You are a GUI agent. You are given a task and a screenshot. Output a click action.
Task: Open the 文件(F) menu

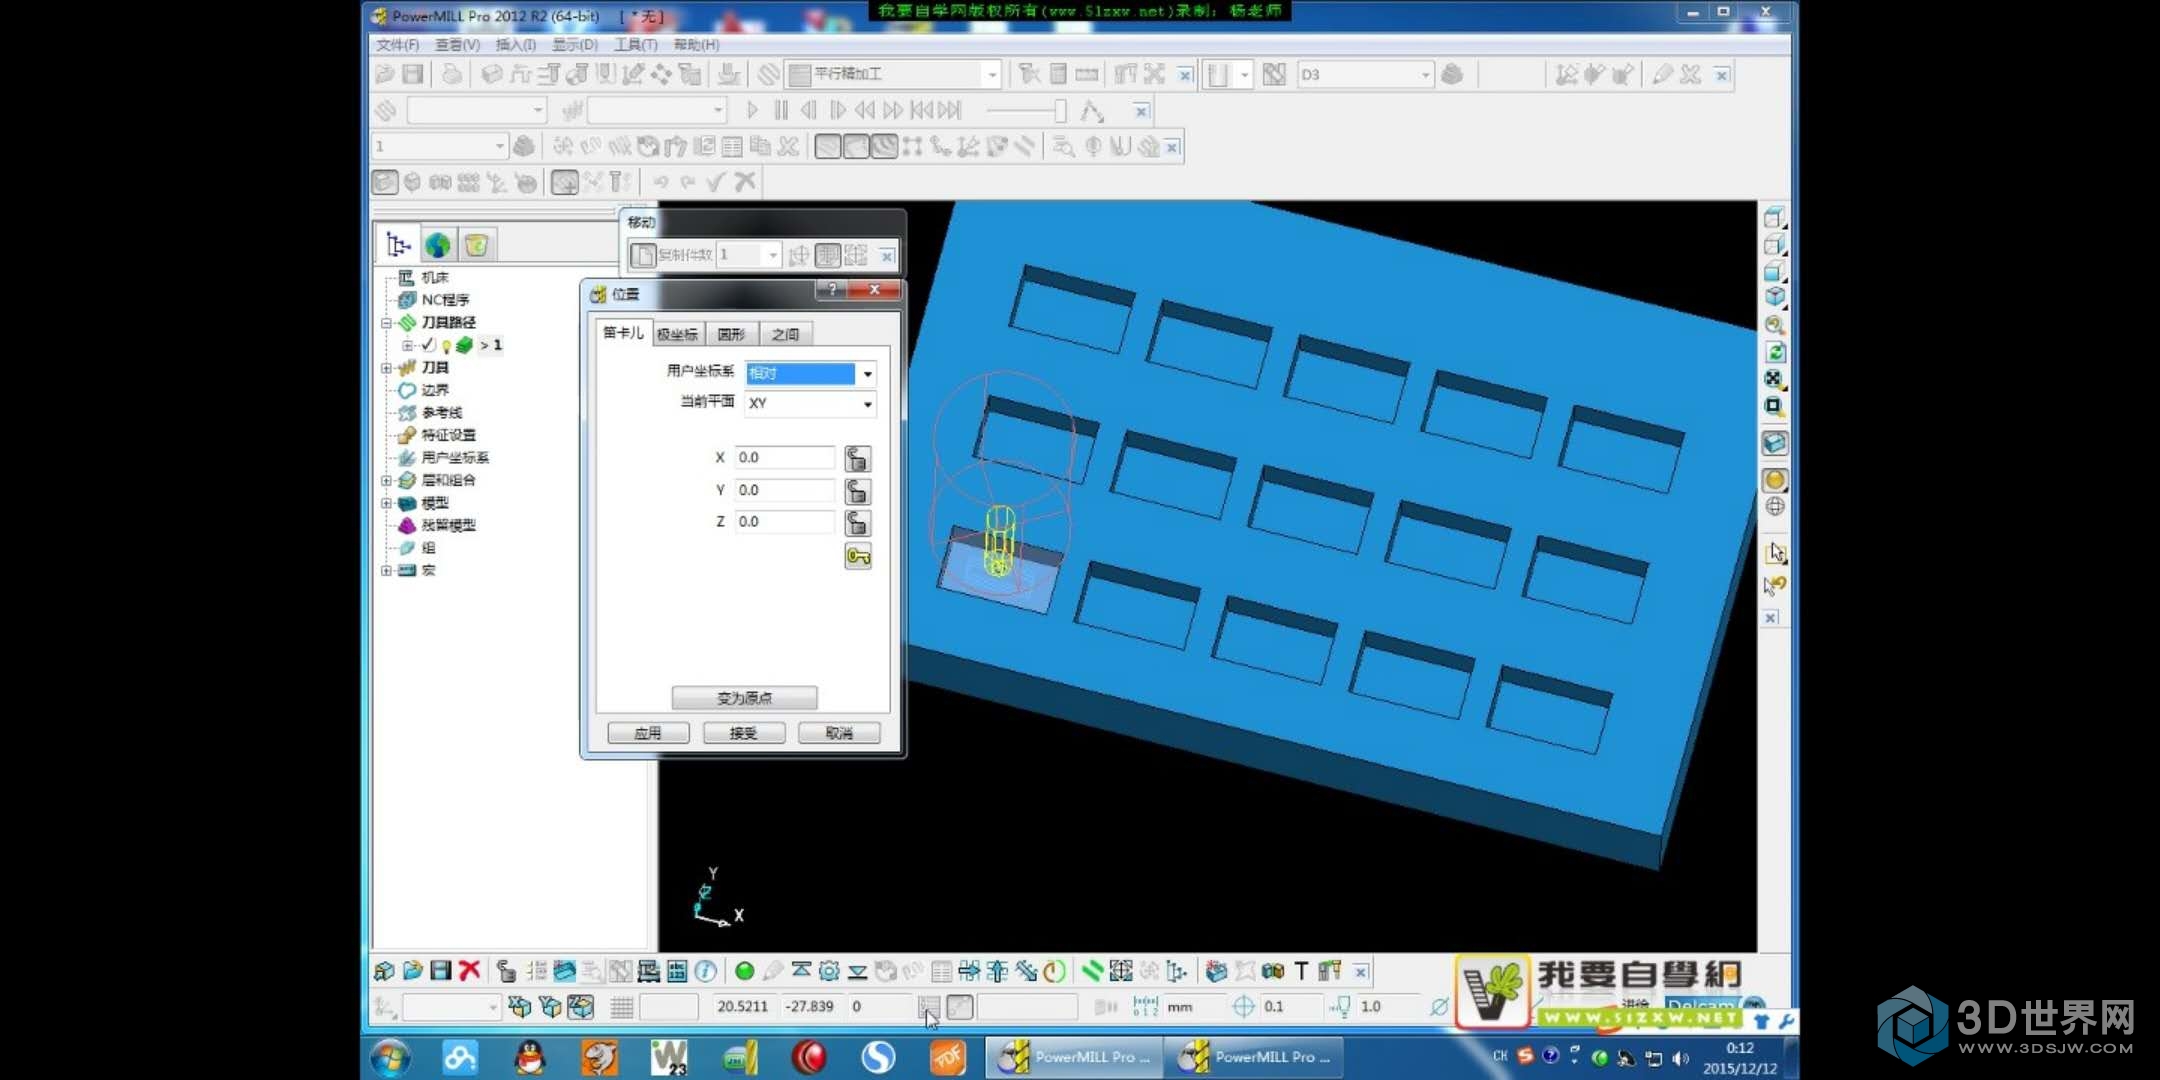397,45
